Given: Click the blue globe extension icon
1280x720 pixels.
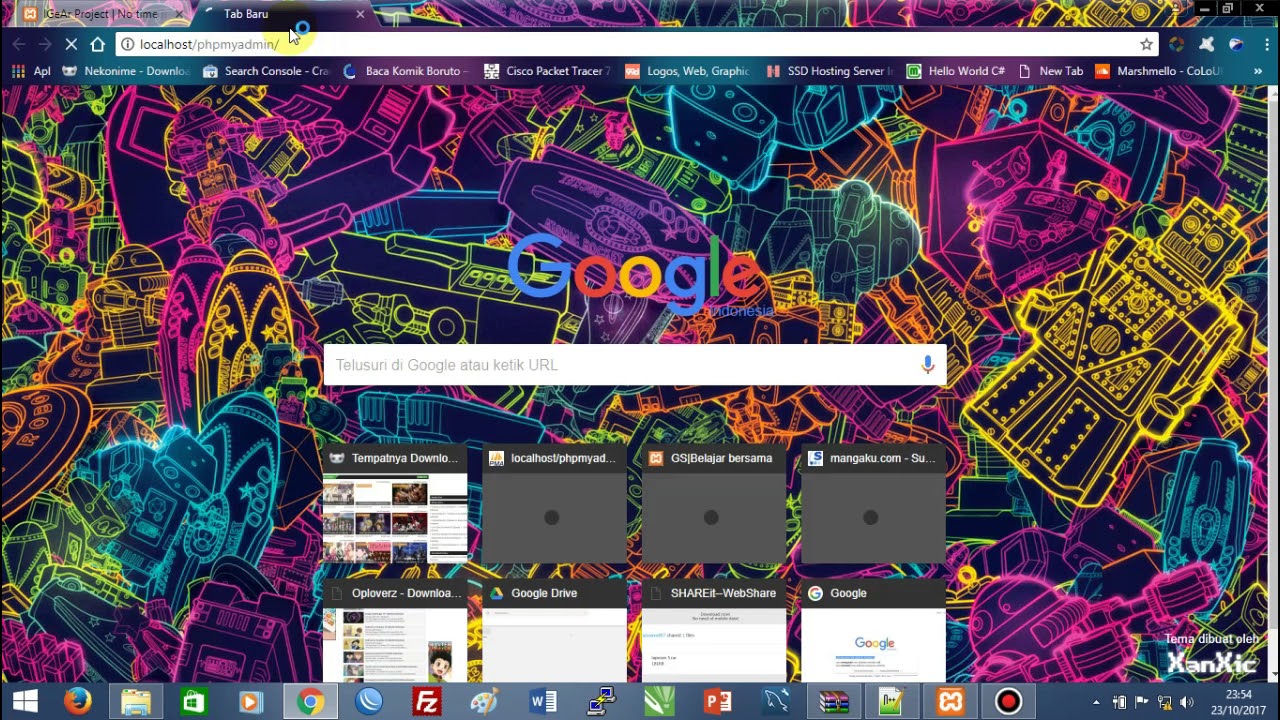Looking at the screenshot, I should (x=1236, y=44).
